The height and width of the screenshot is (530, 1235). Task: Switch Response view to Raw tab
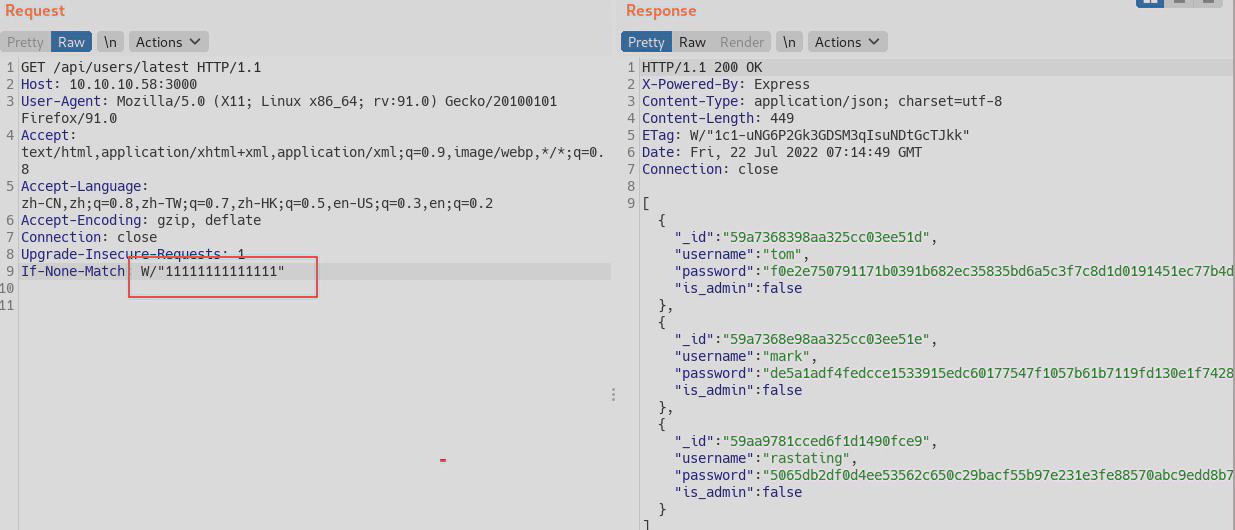click(x=692, y=42)
